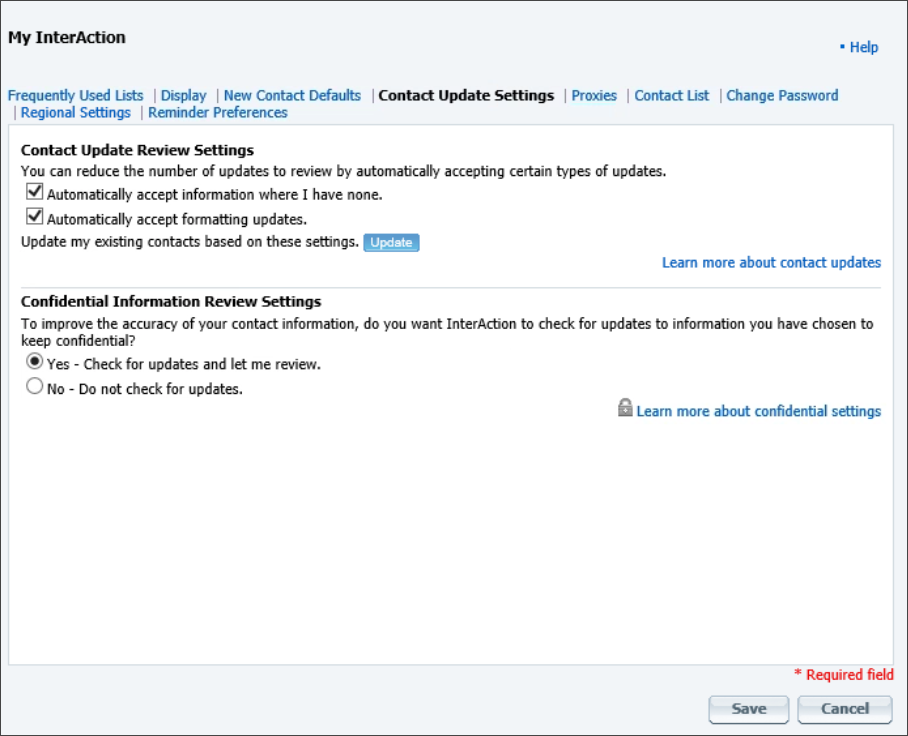Click the '* Required field' note
The width and height of the screenshot is (908, 736).
click(x=844, y=675)
